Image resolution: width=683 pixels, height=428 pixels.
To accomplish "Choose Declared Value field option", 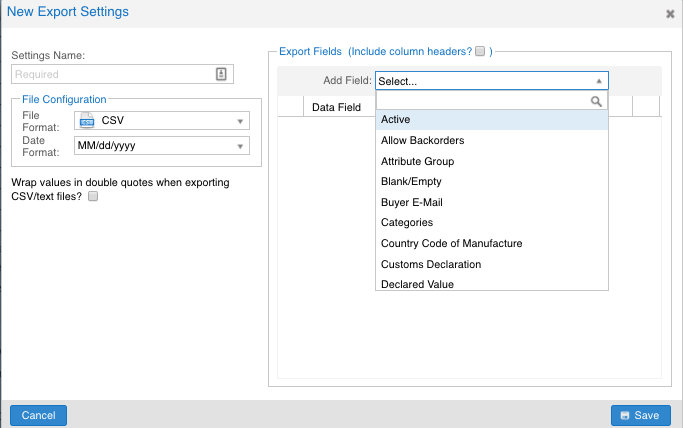I will coord(491,284).
